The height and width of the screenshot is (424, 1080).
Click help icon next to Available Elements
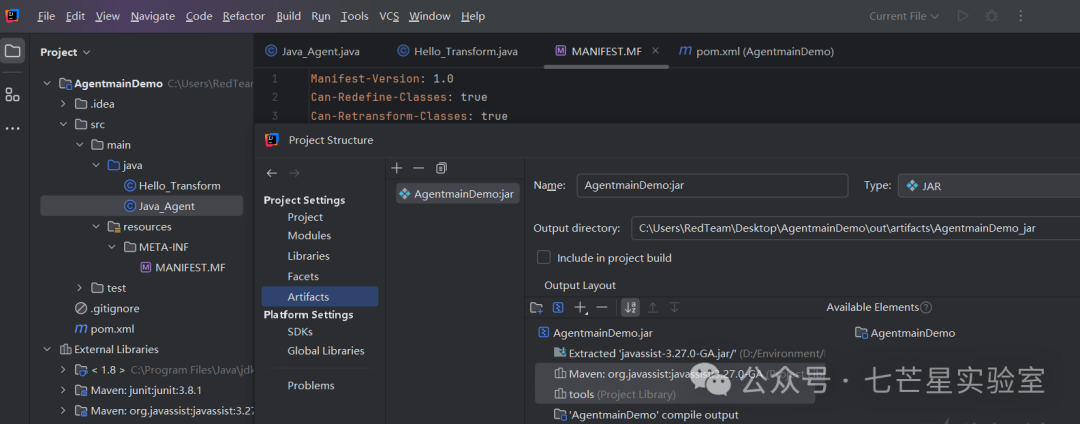(x=926, y=308)
